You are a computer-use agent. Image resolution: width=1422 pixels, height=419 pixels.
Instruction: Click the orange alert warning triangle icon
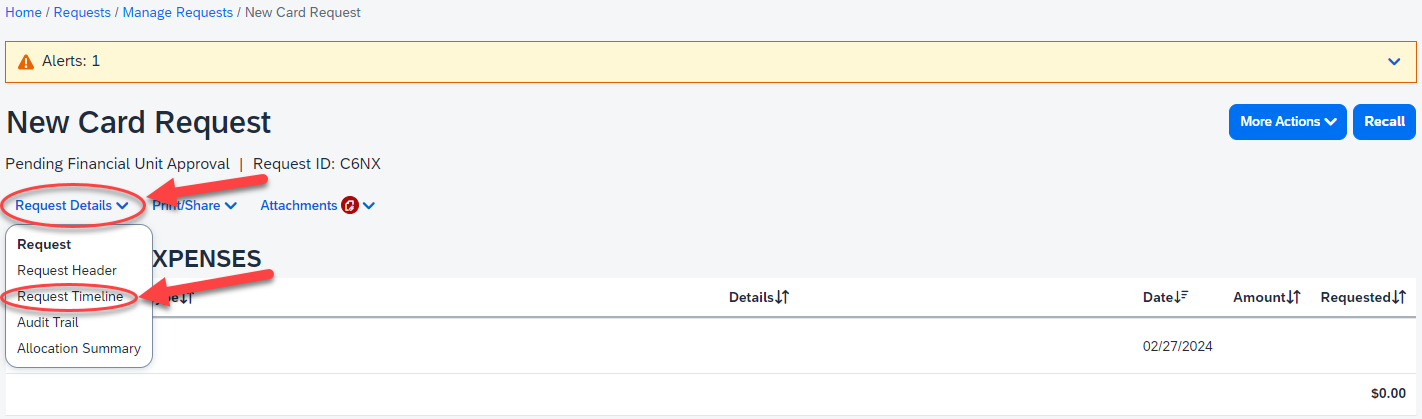click(x=26, y=62)
